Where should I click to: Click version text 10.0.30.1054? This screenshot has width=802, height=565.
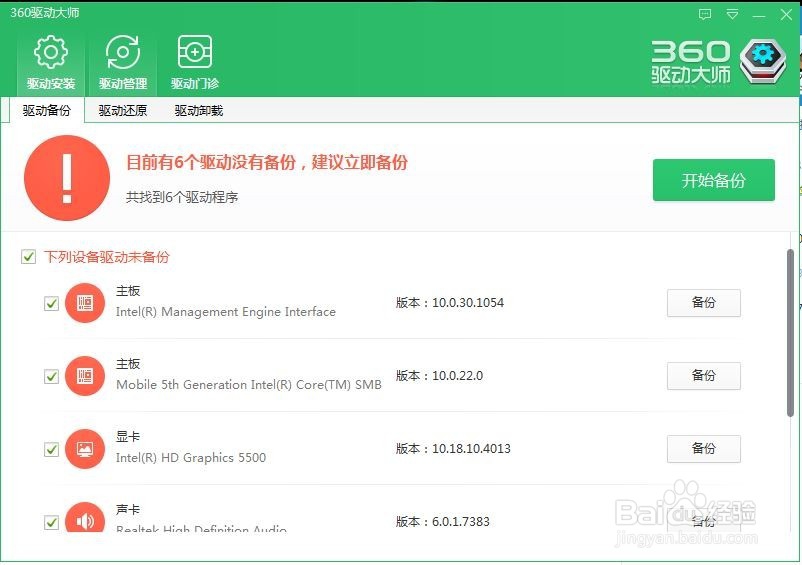[468, 303]
